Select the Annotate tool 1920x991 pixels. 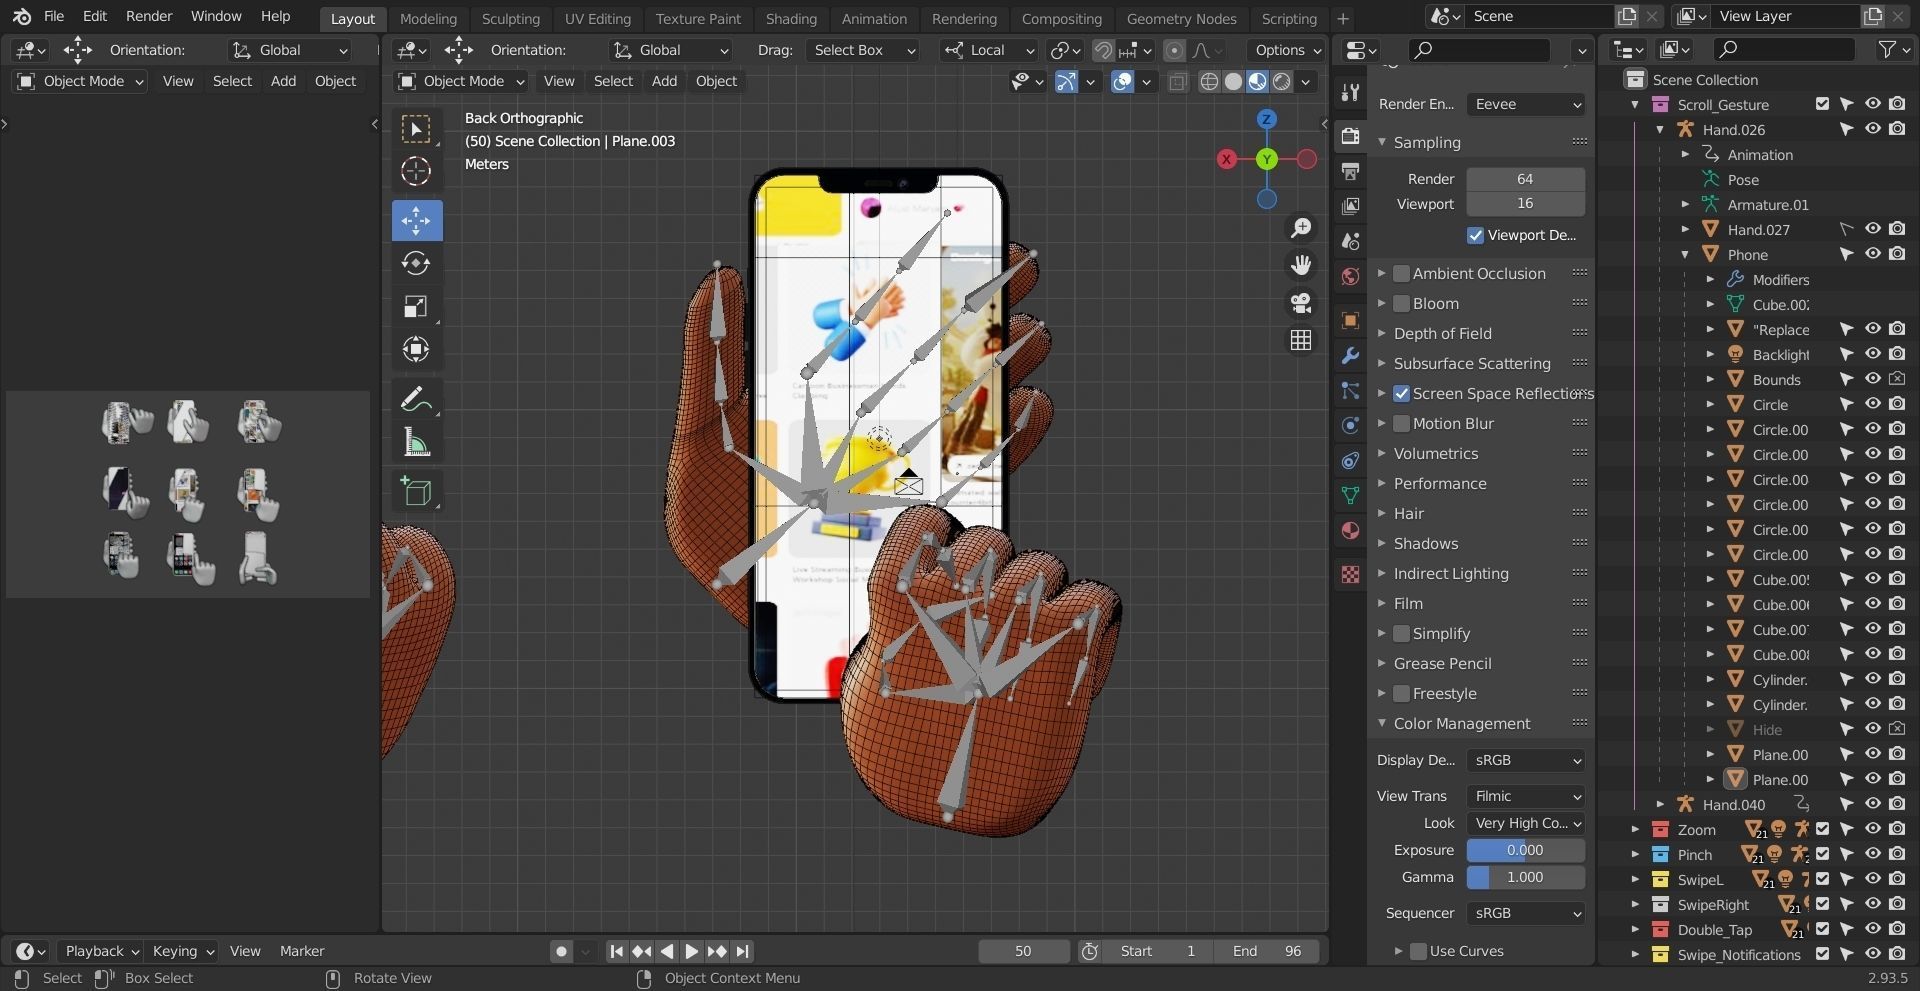click(416, 399)
